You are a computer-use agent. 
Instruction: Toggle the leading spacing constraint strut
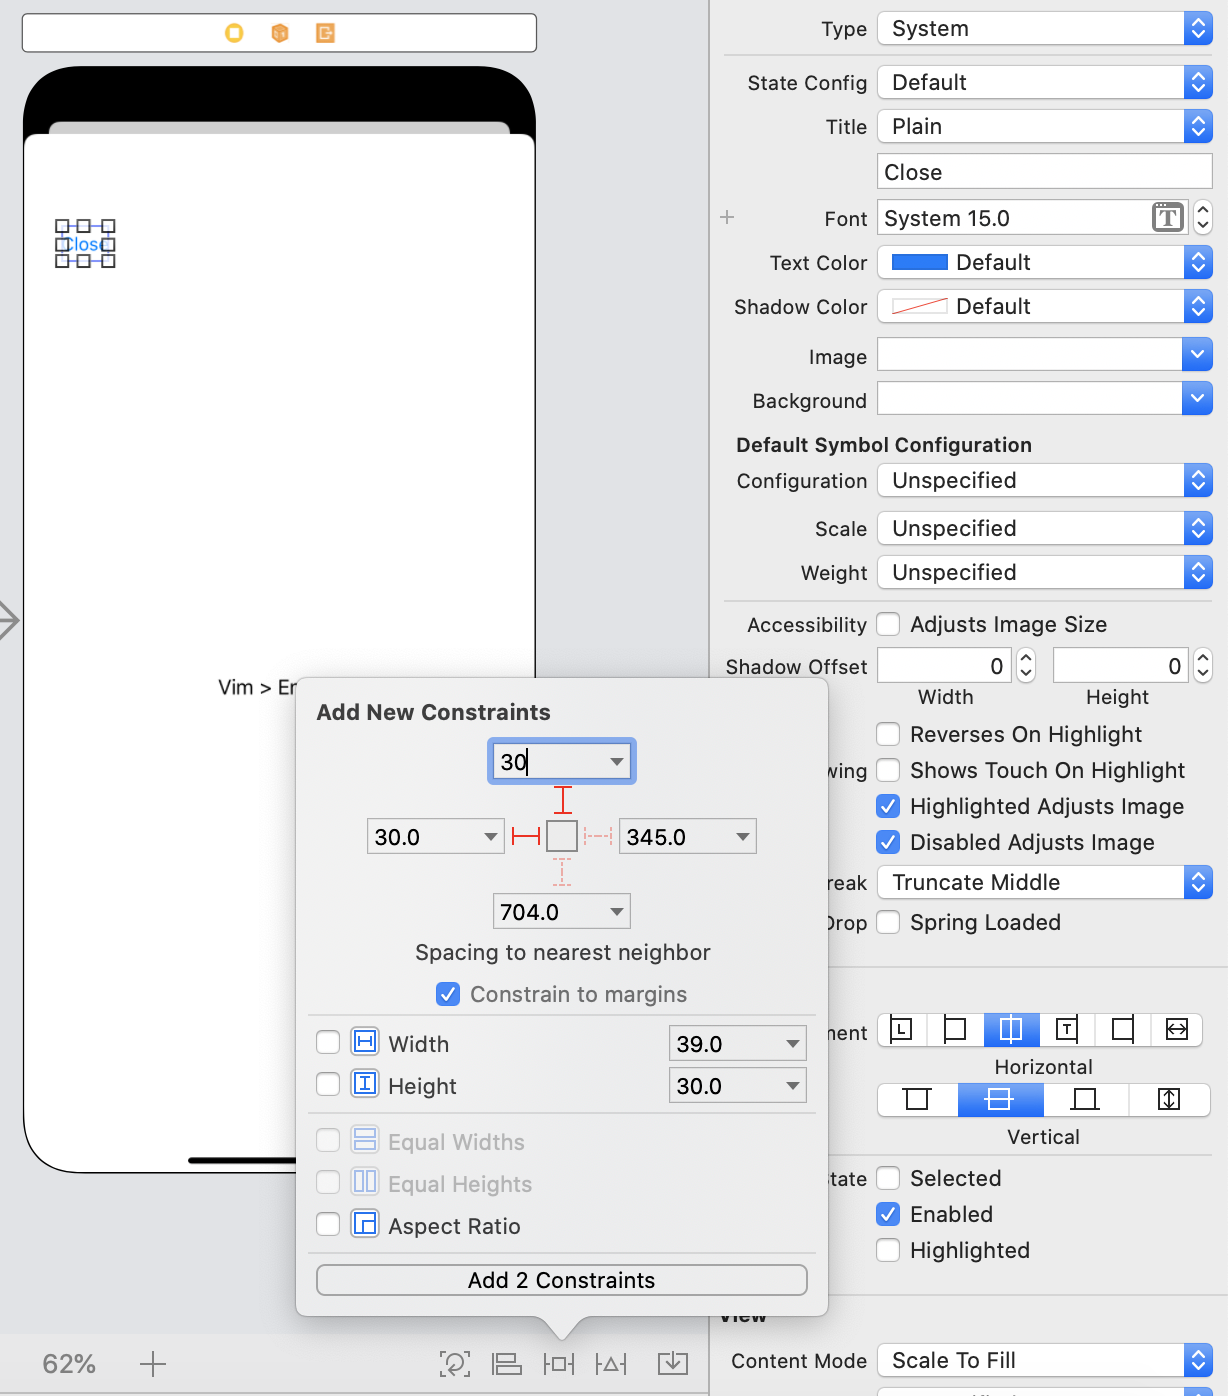pyautogui.click(x=526, y=836)
